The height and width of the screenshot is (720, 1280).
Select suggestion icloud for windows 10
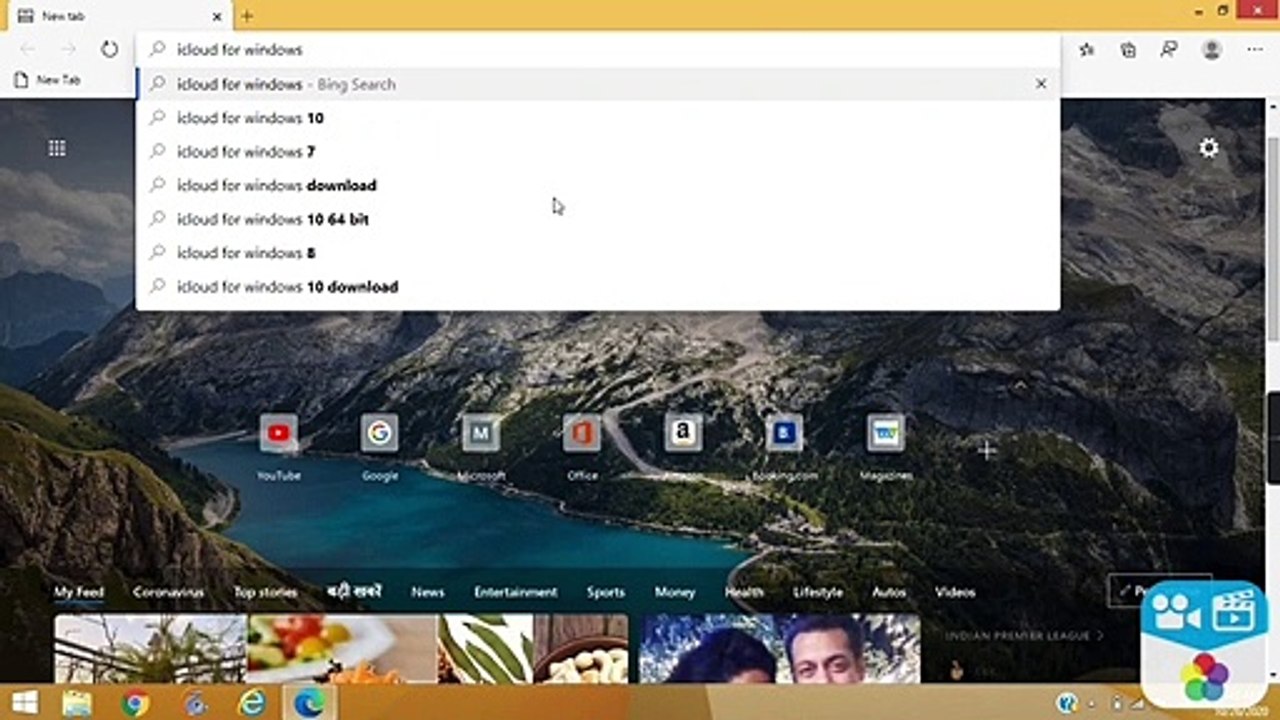(x=598, y=118)
